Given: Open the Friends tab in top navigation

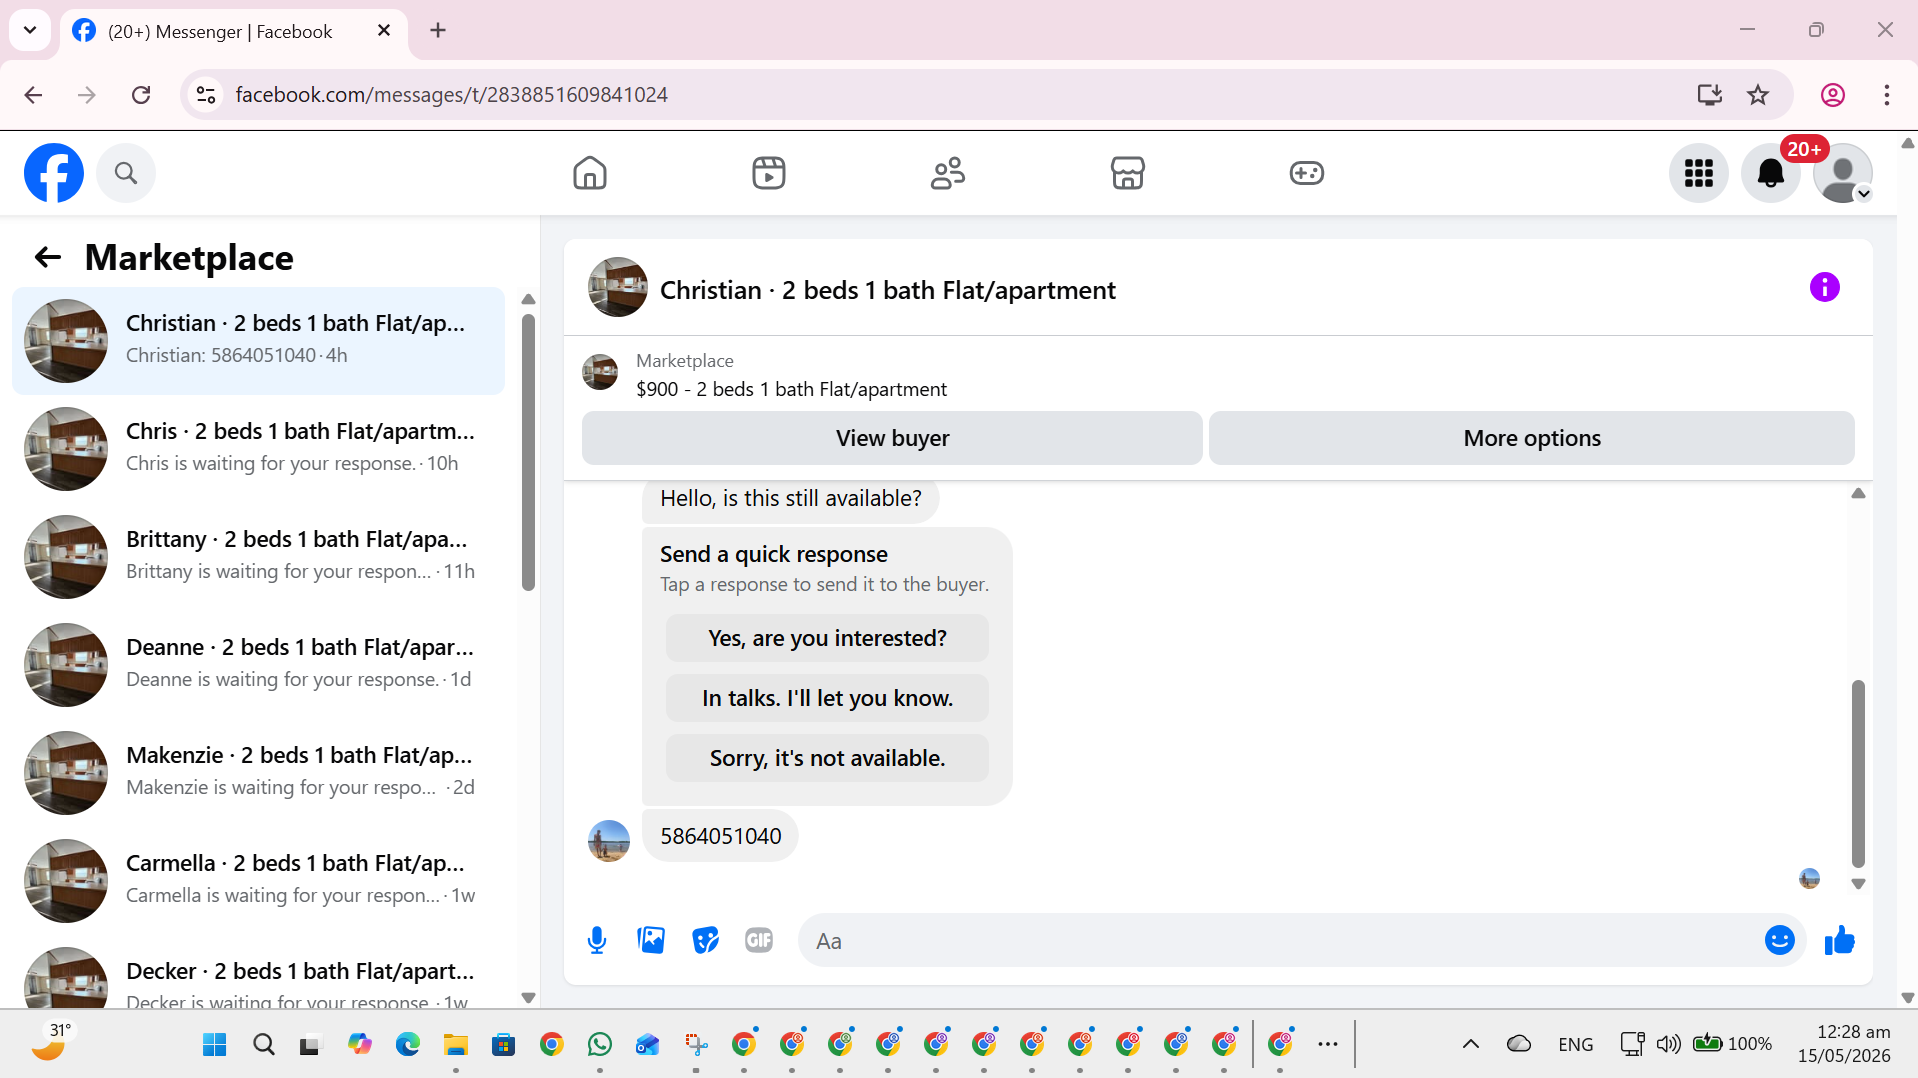Looking at the screenshot, I should [948, 173].
